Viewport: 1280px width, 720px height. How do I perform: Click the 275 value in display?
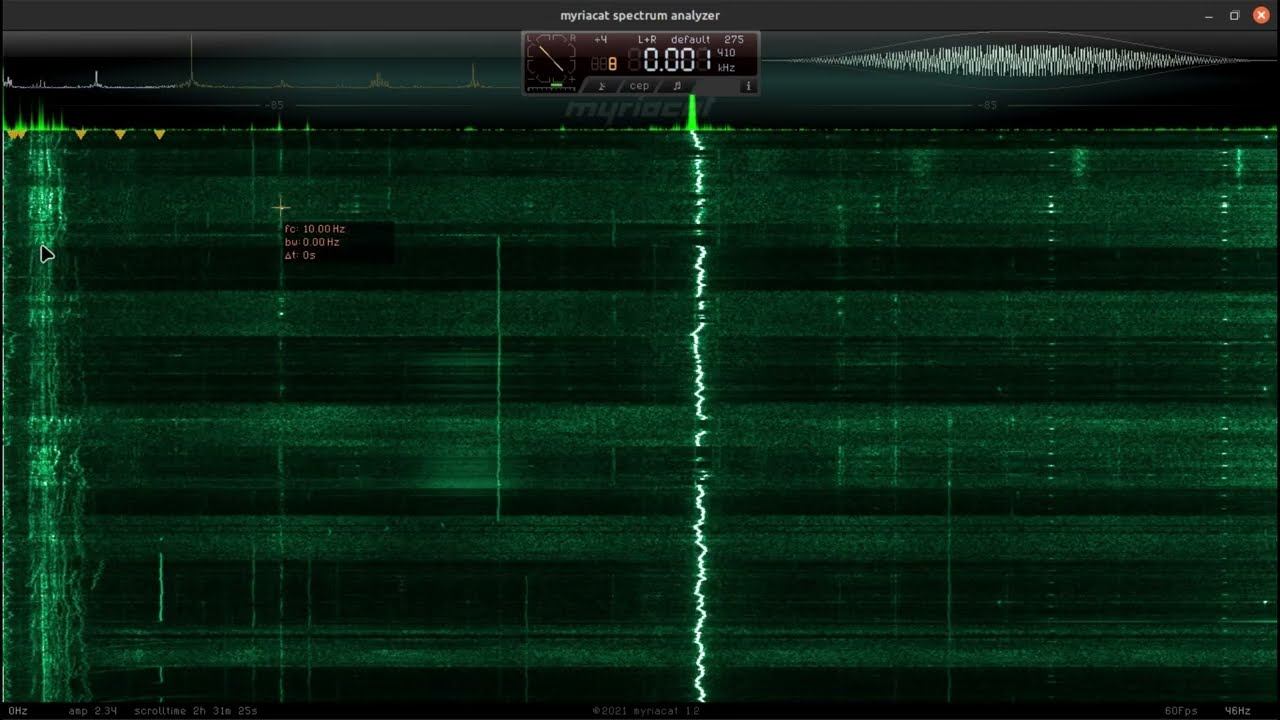(734, 40)
